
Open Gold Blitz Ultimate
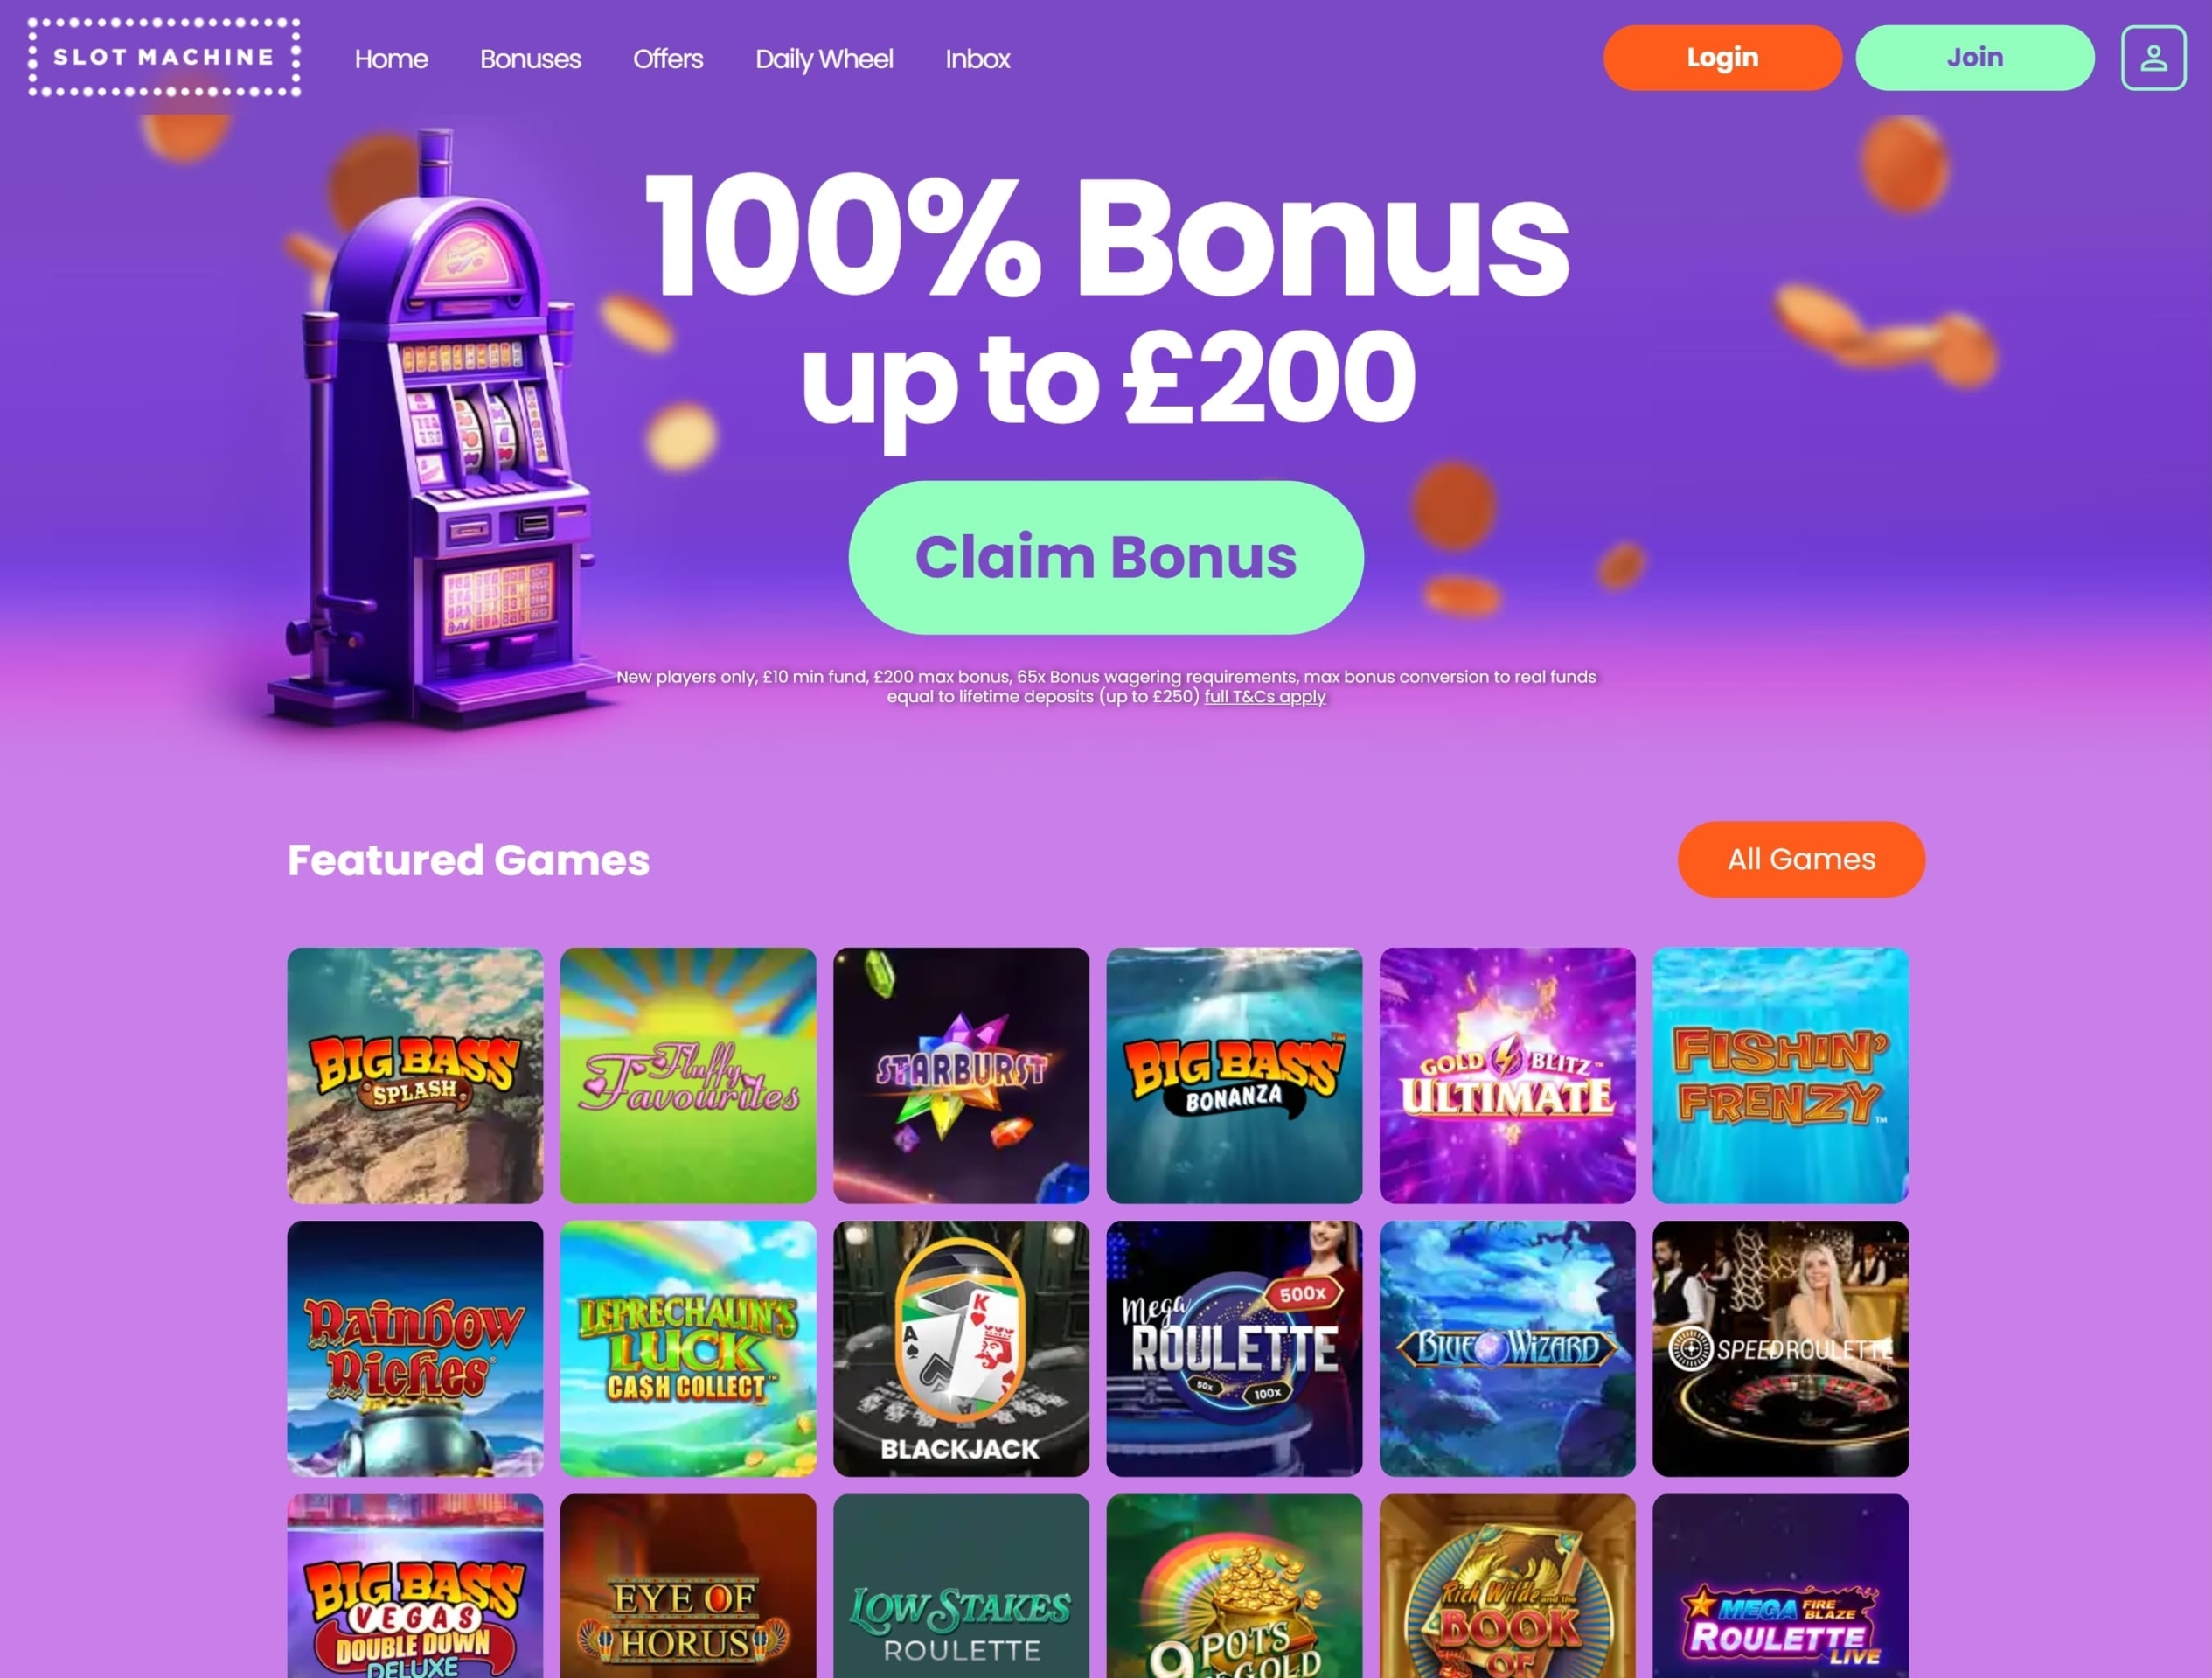[x=1507, y=1075]
